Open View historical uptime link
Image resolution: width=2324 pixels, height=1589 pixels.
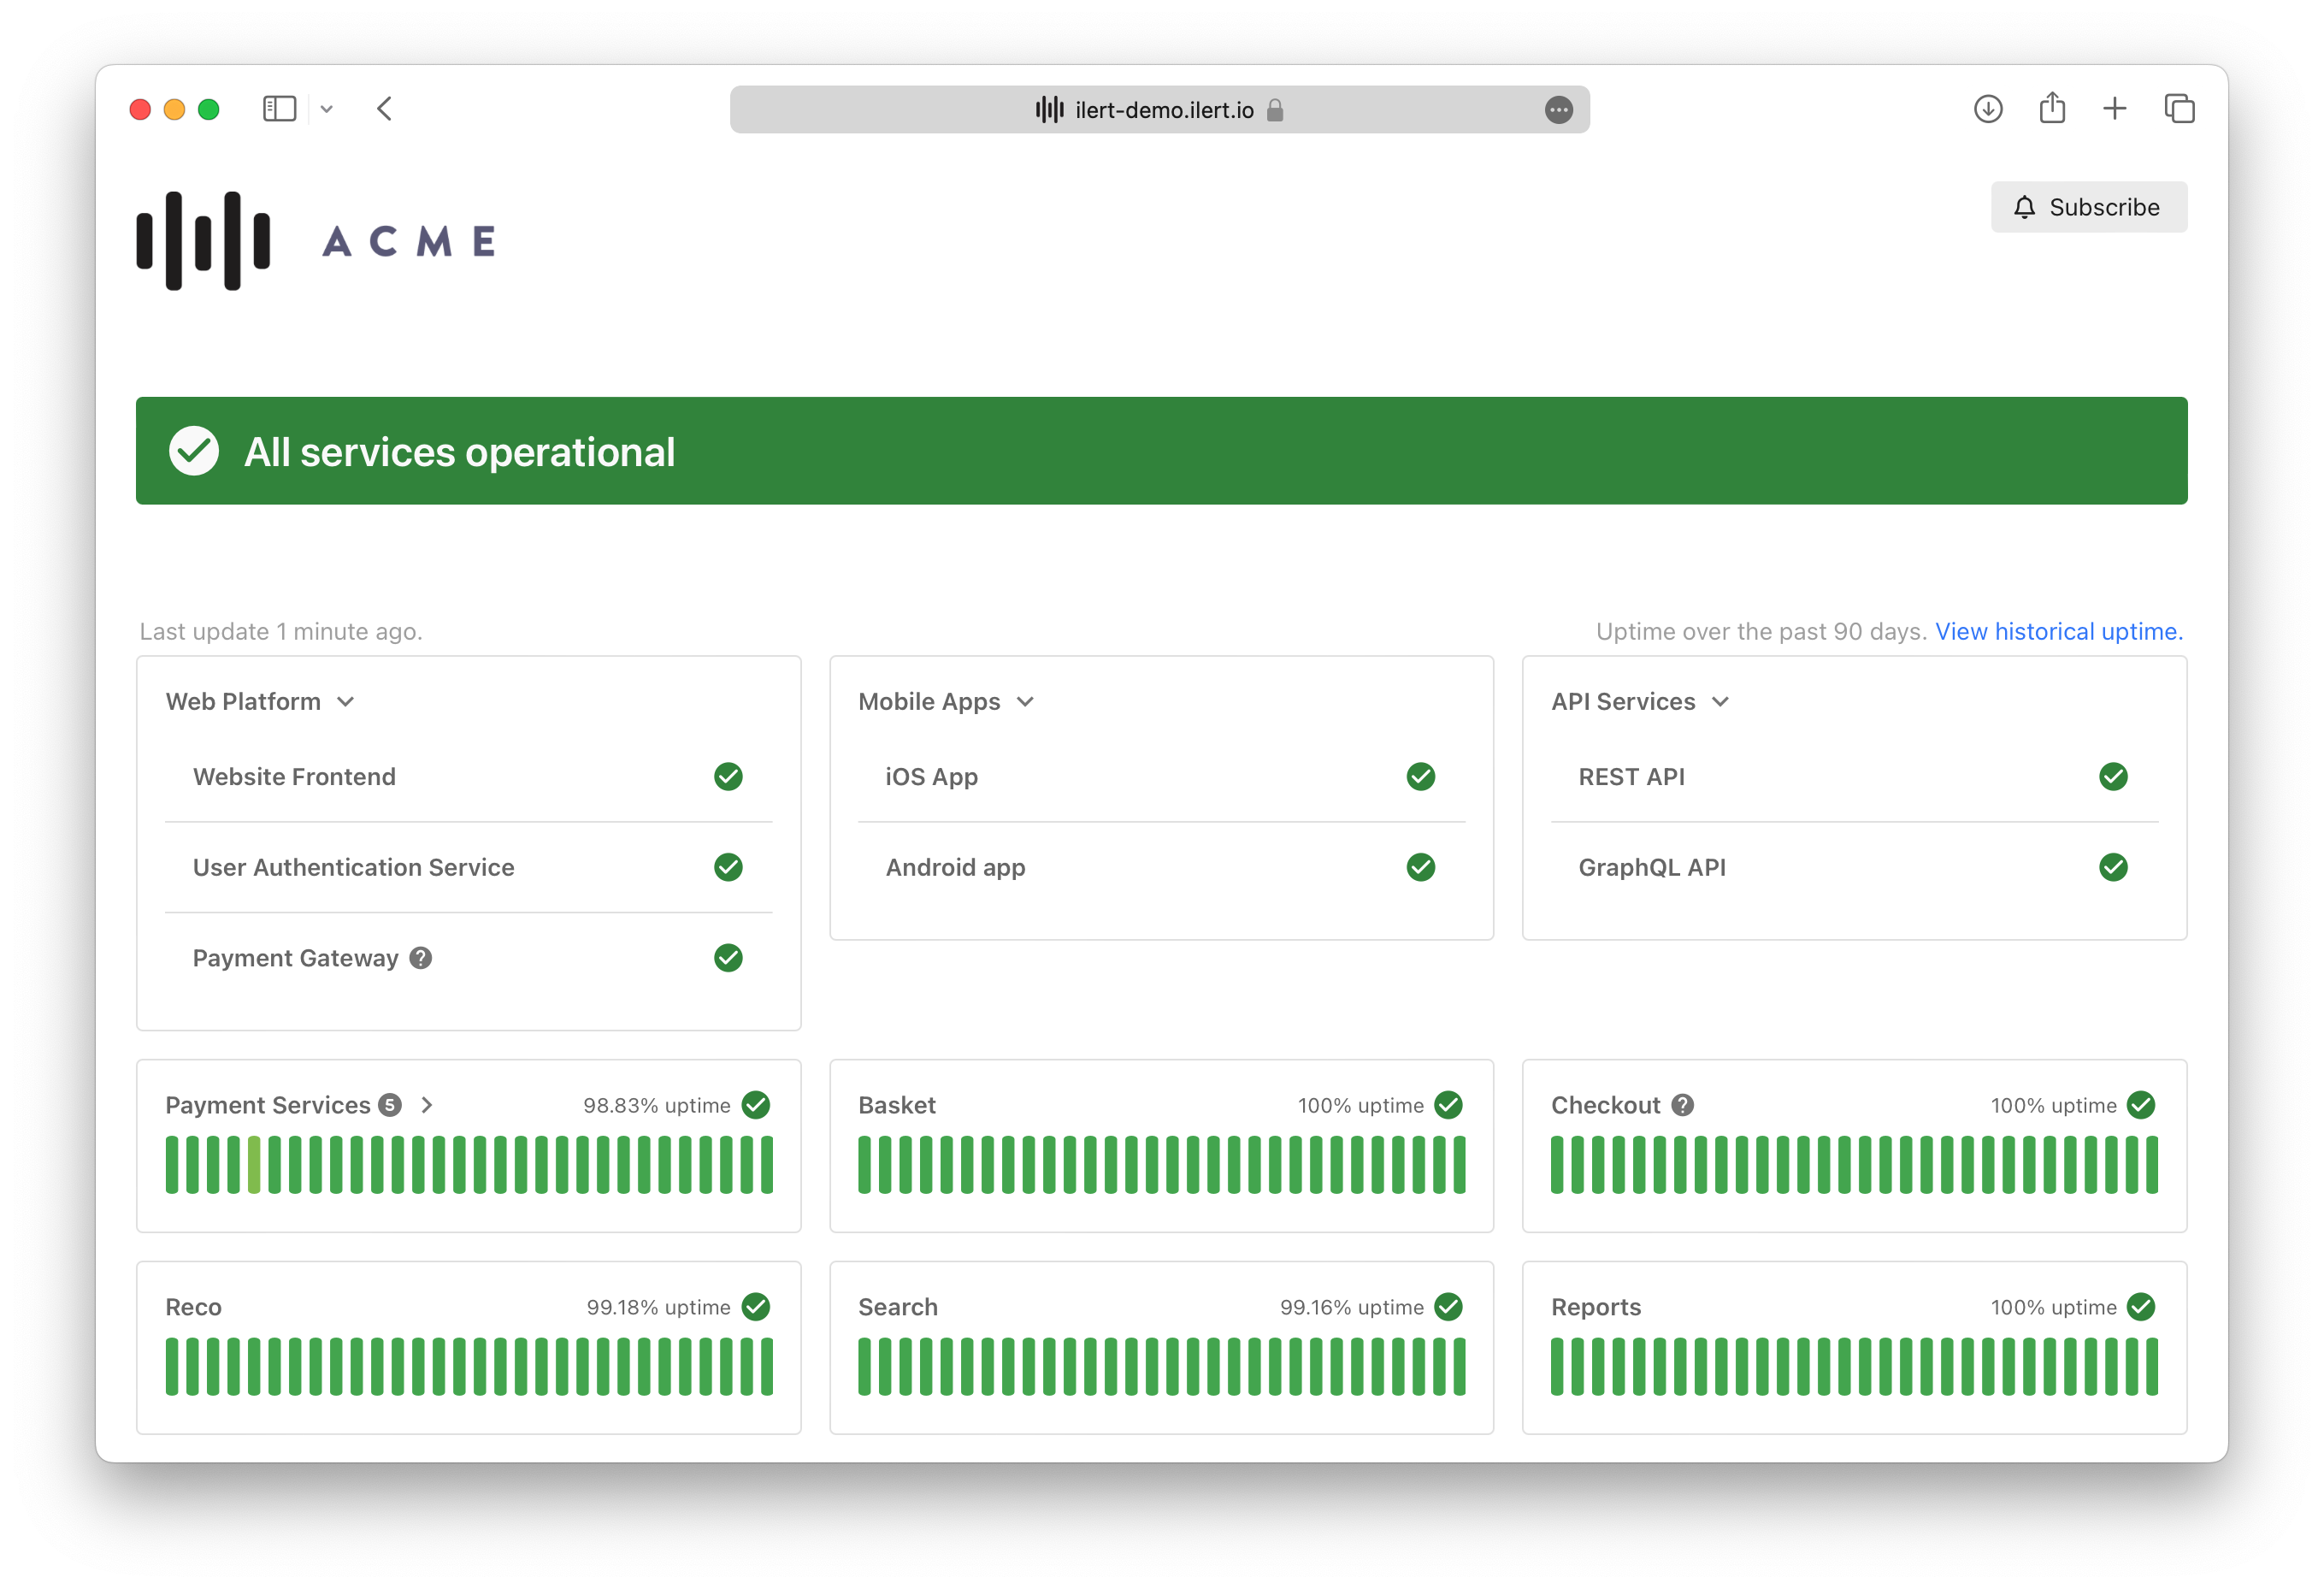coord(2058,631)
